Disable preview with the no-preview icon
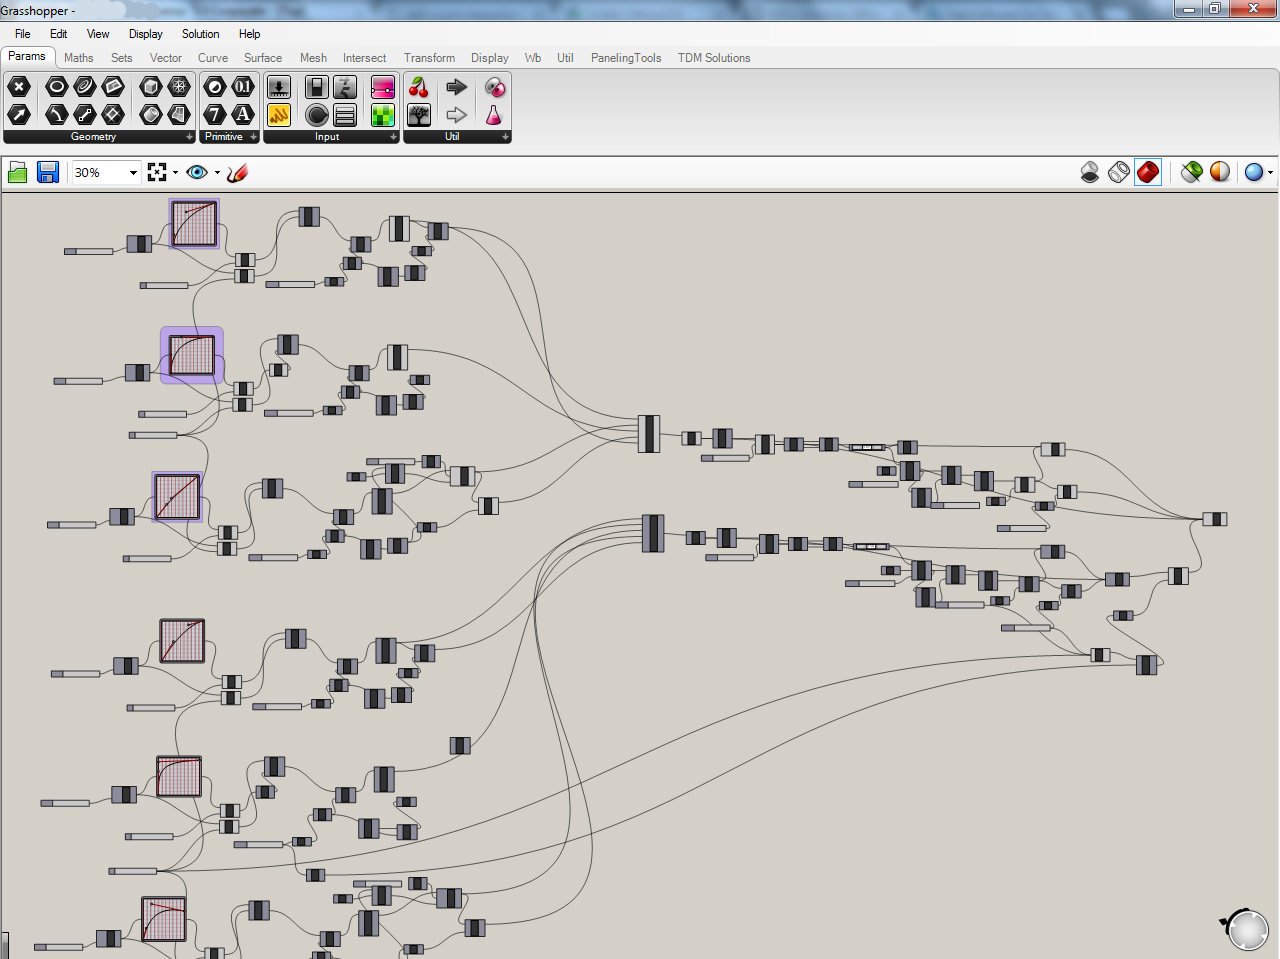 point(1090,172)
